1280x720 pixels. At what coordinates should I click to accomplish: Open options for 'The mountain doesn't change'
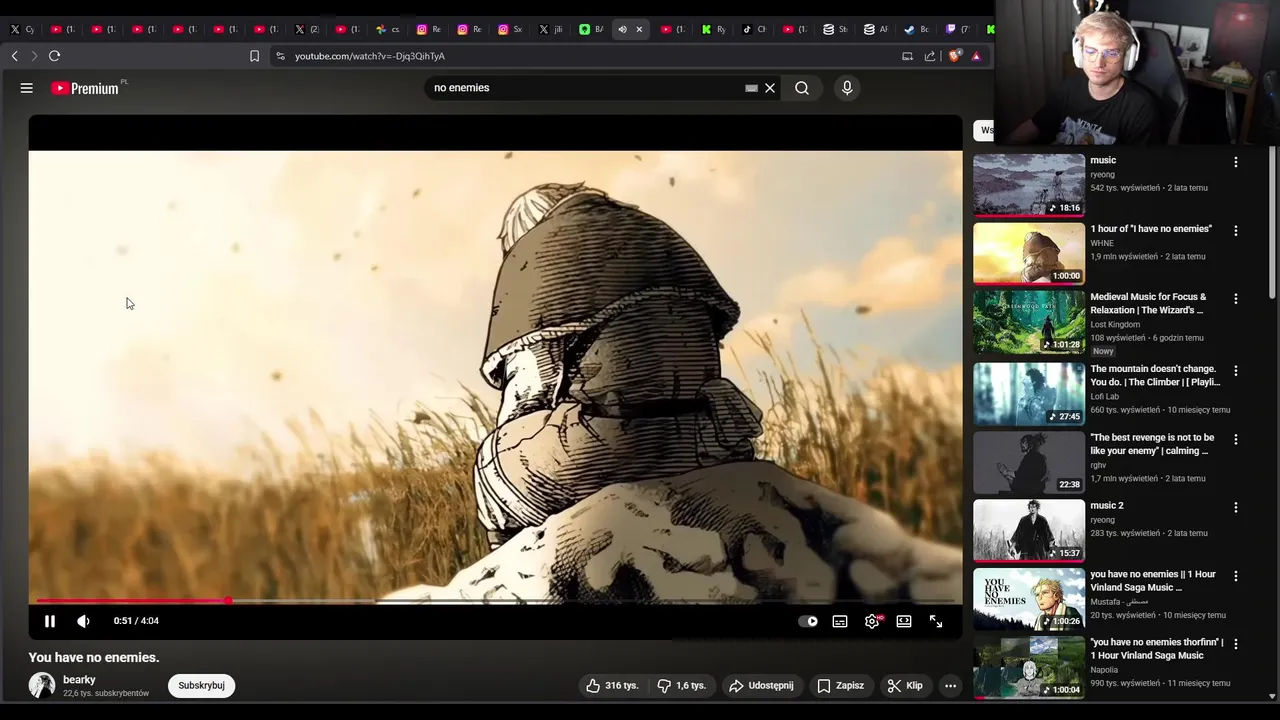click(x=1236, y=371)
